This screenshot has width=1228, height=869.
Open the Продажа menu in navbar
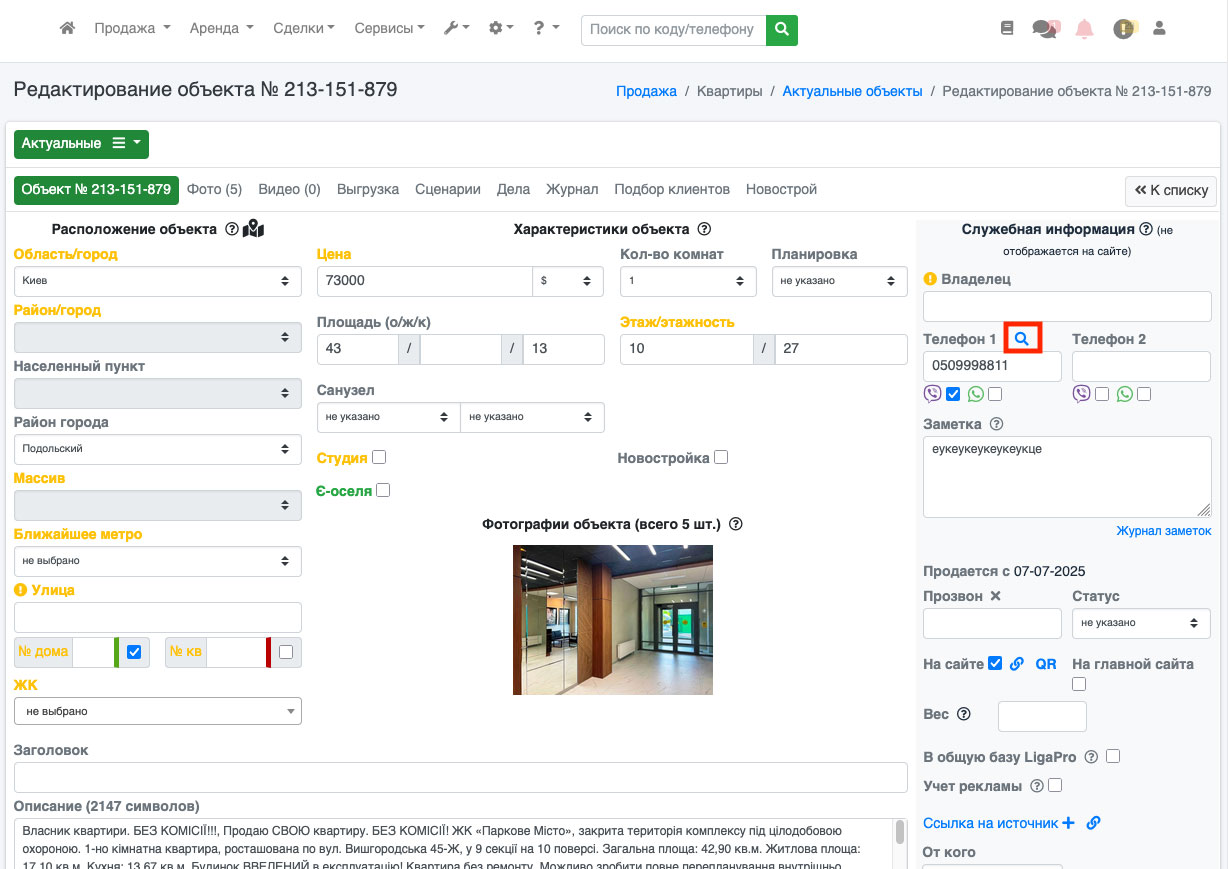click(132, 29)
